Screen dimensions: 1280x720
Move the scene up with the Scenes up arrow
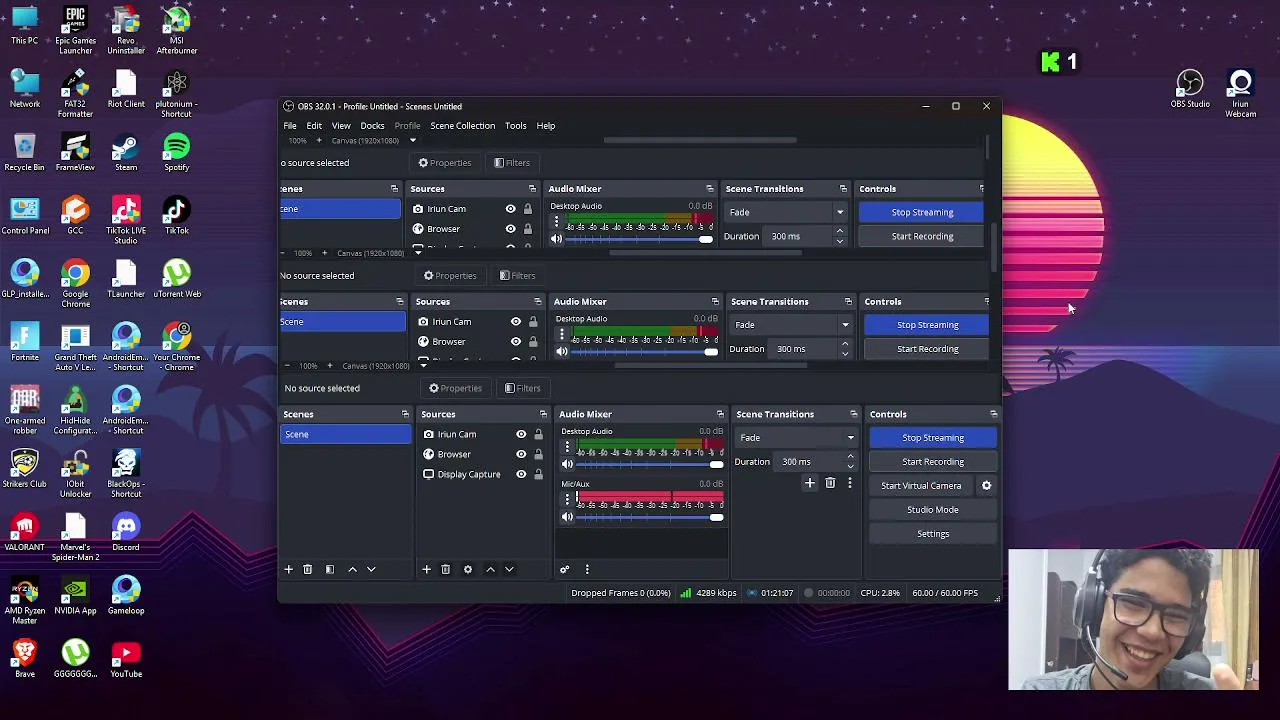point(352,569)
